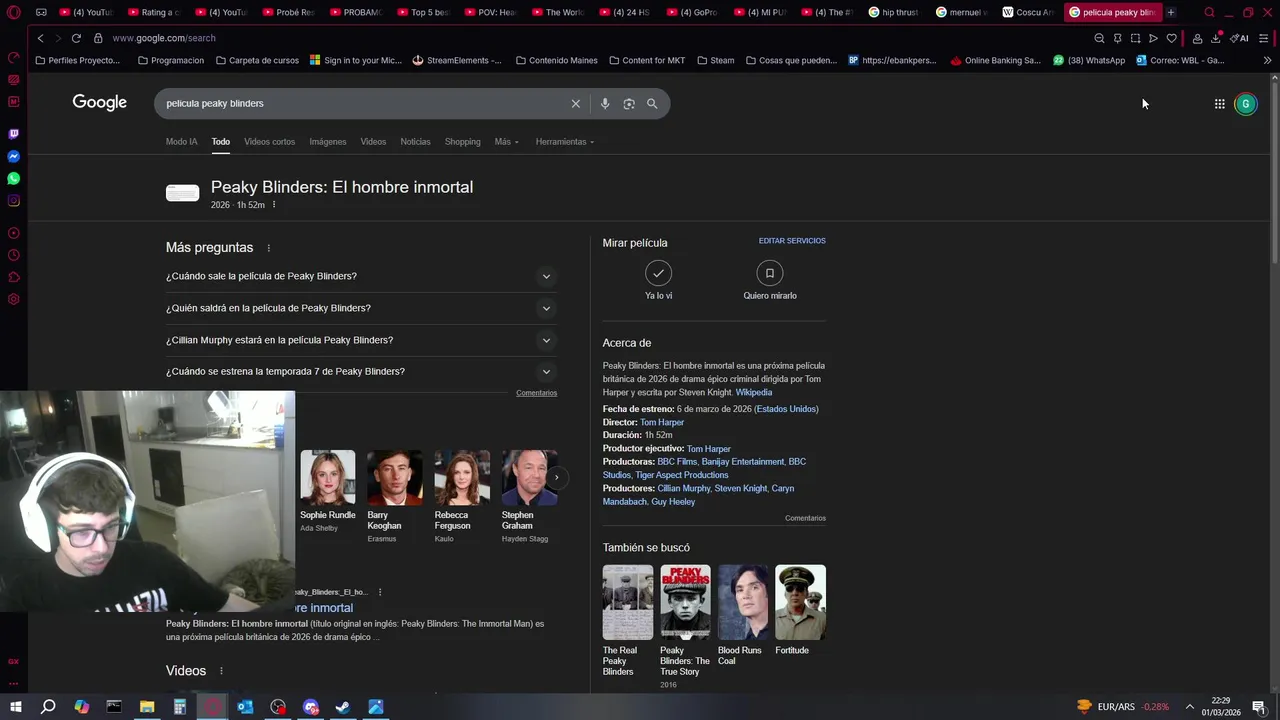Open the page zoom magnifier in address bar
Image resolution: width=1280 pixels, height=720 pixels.
click(x=1099, y=38)
